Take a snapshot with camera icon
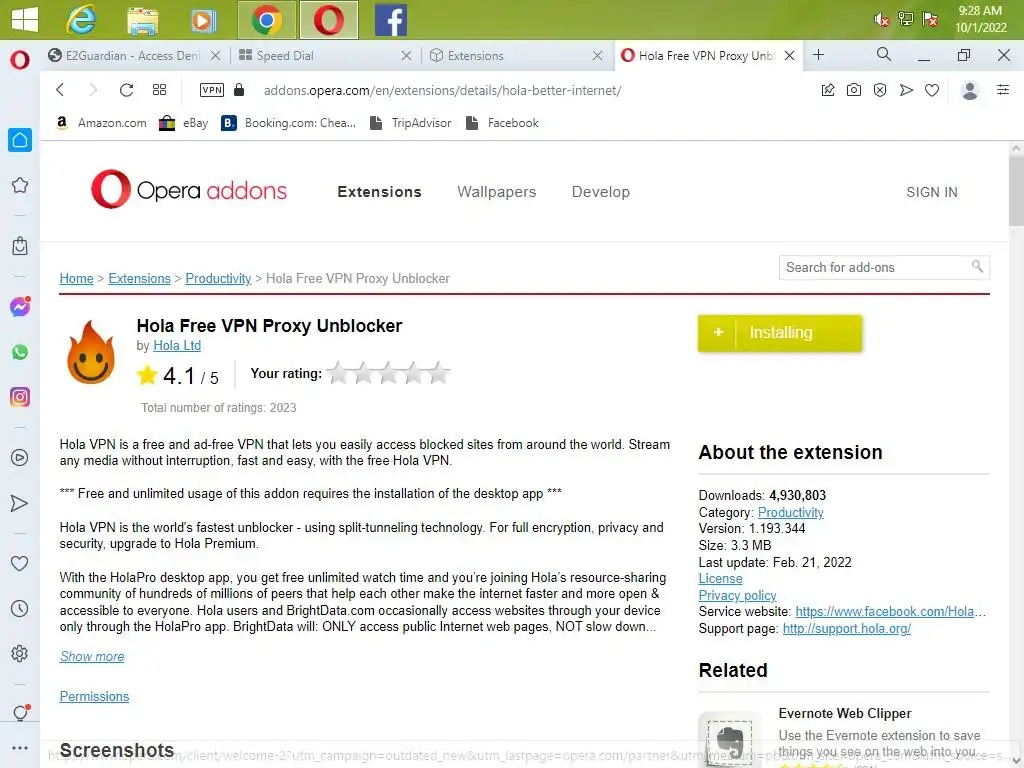The height and width of the screenshot is (768, 1024). [x=854, y=90]
